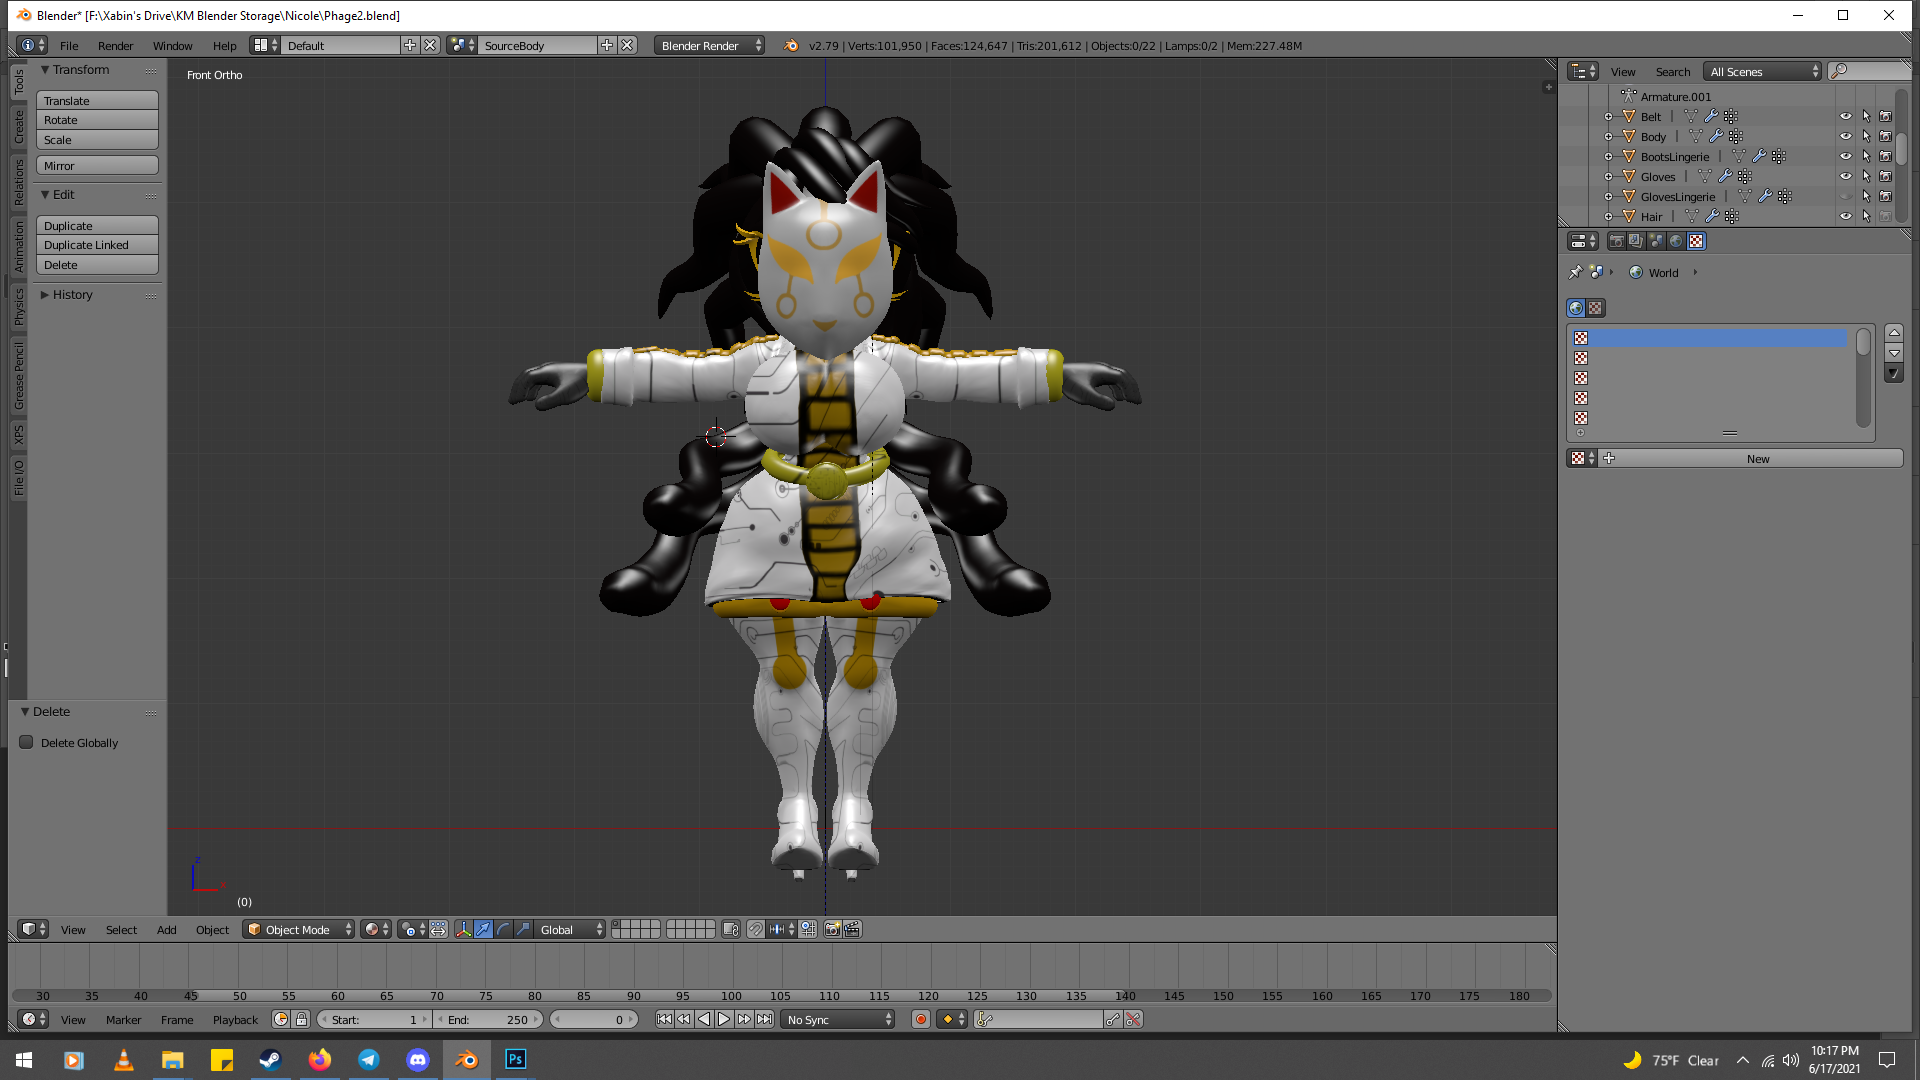The image size is (1920, 1080).
Task: Expand the History panel
Action: (x=72, y=295)
